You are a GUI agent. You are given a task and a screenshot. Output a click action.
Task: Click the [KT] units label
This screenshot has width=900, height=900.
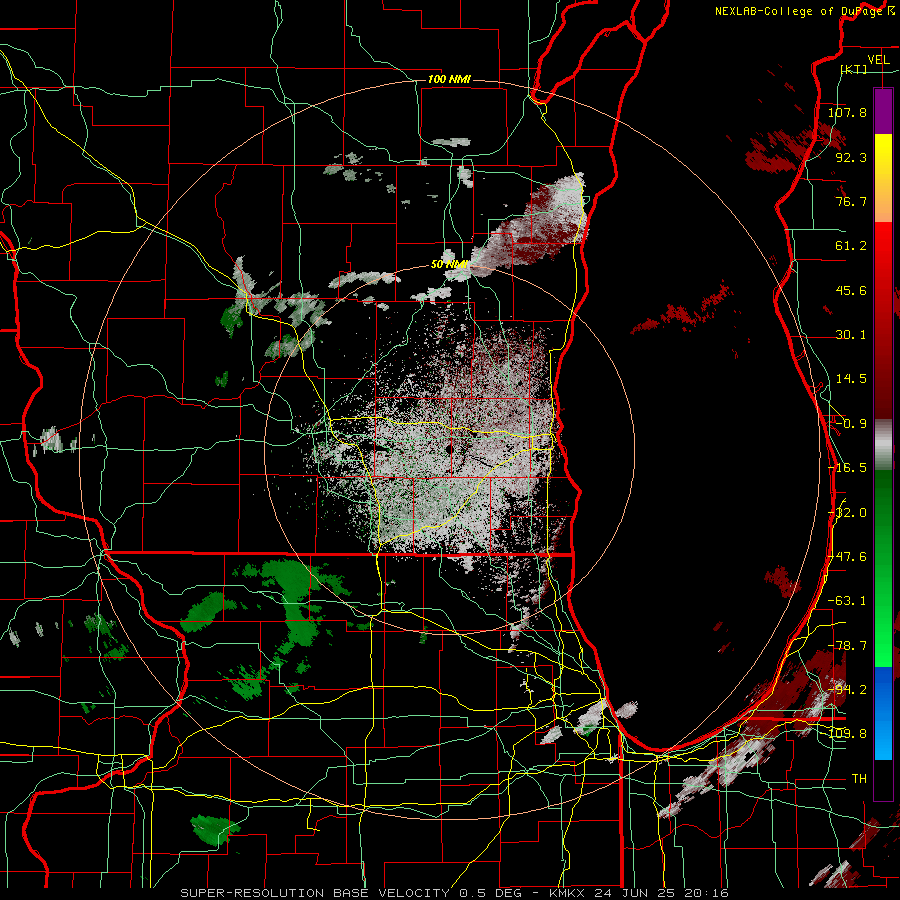854,69
